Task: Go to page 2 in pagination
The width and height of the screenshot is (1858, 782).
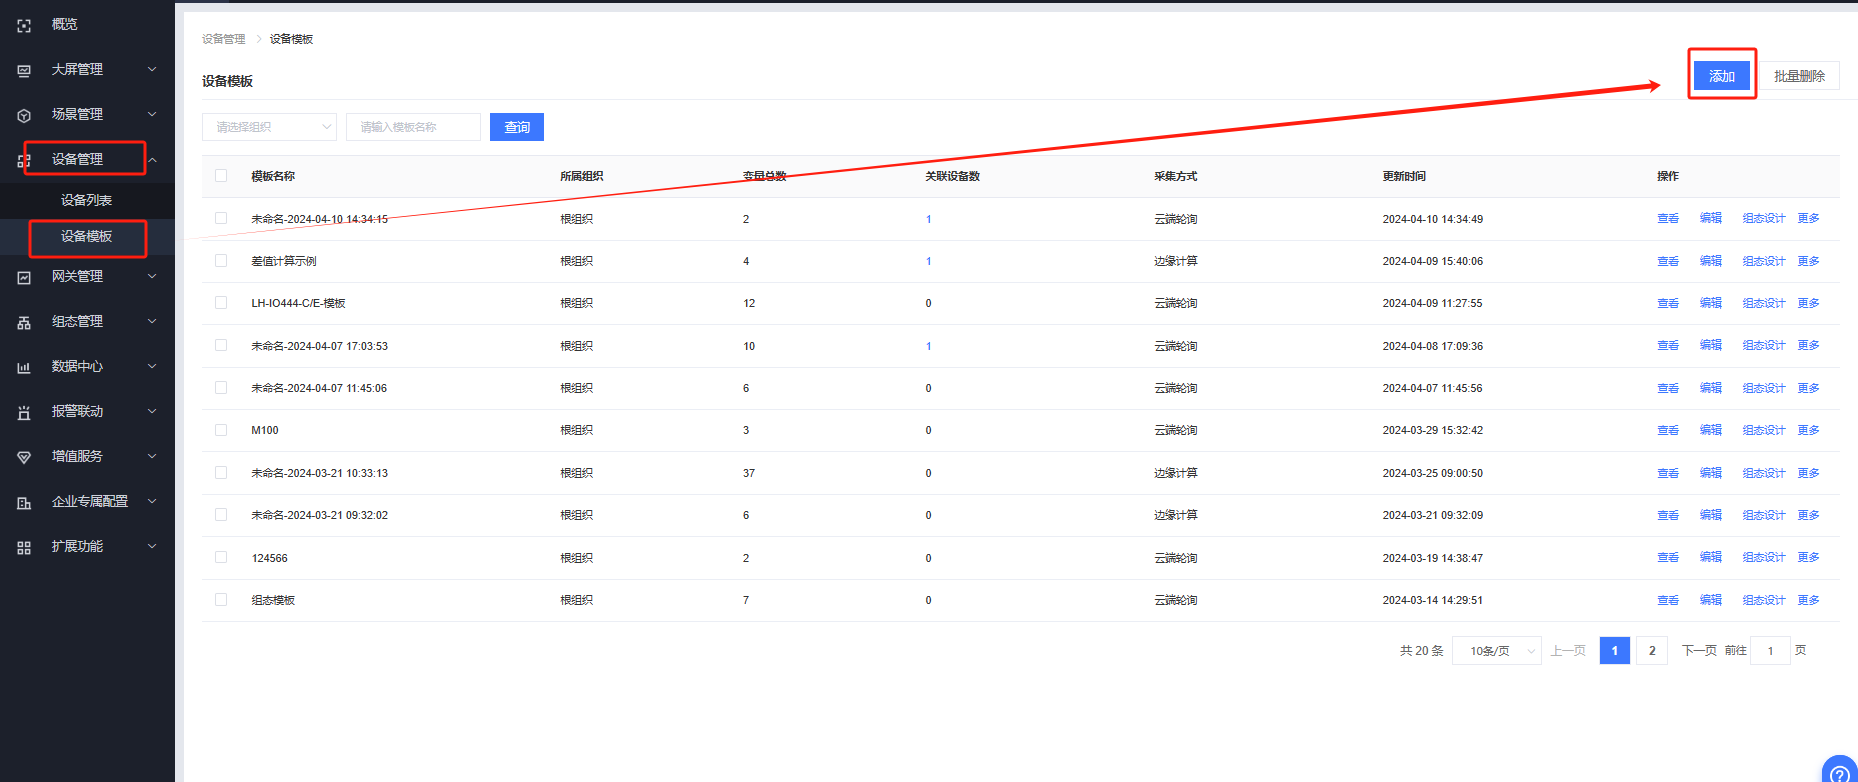Action: click(1652, 651)
